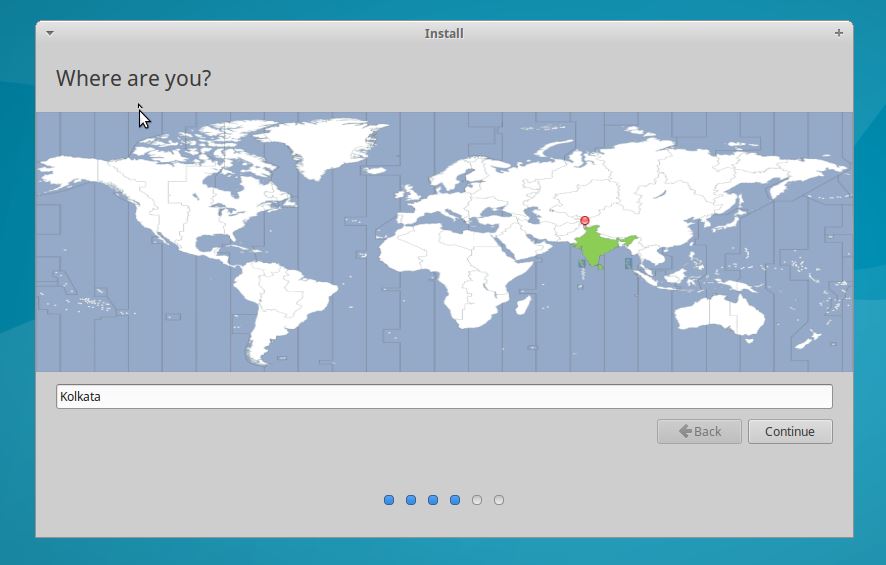Click the last empty progress dot
This screenshot has height=565, width=886.
tap(499, 500)
